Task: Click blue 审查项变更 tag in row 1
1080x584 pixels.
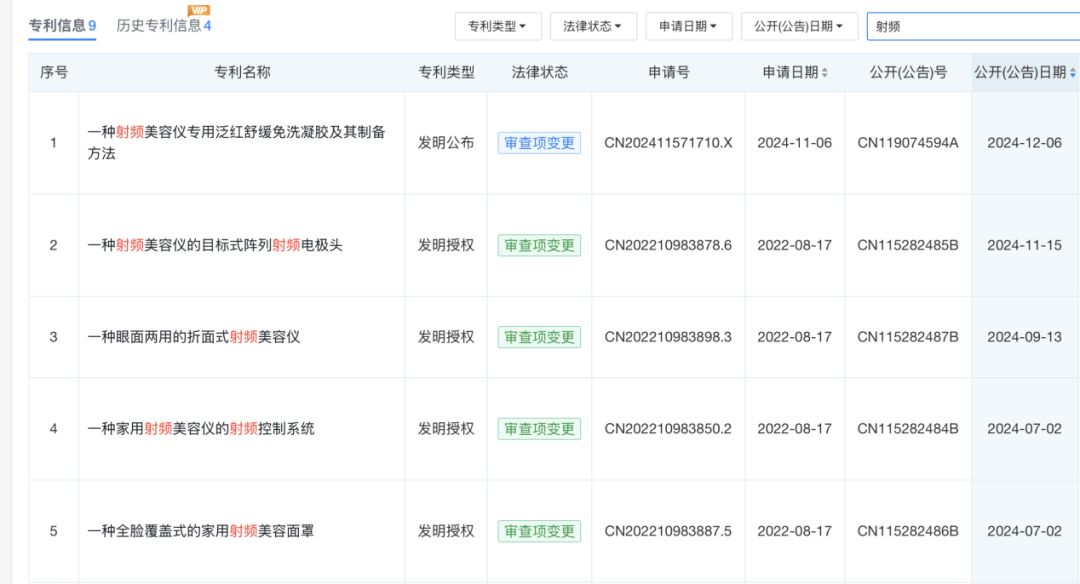Action: pos(539,143)
